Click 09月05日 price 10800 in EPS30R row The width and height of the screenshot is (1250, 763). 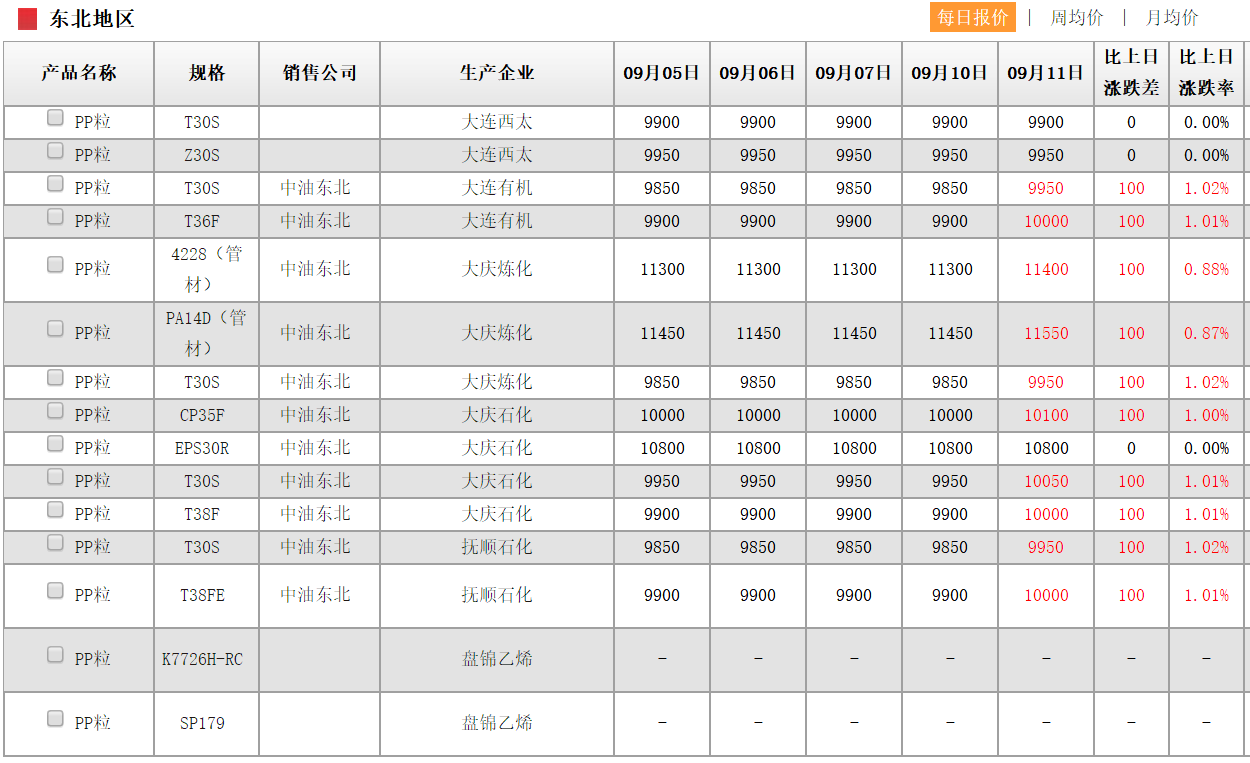coord(662,449)
